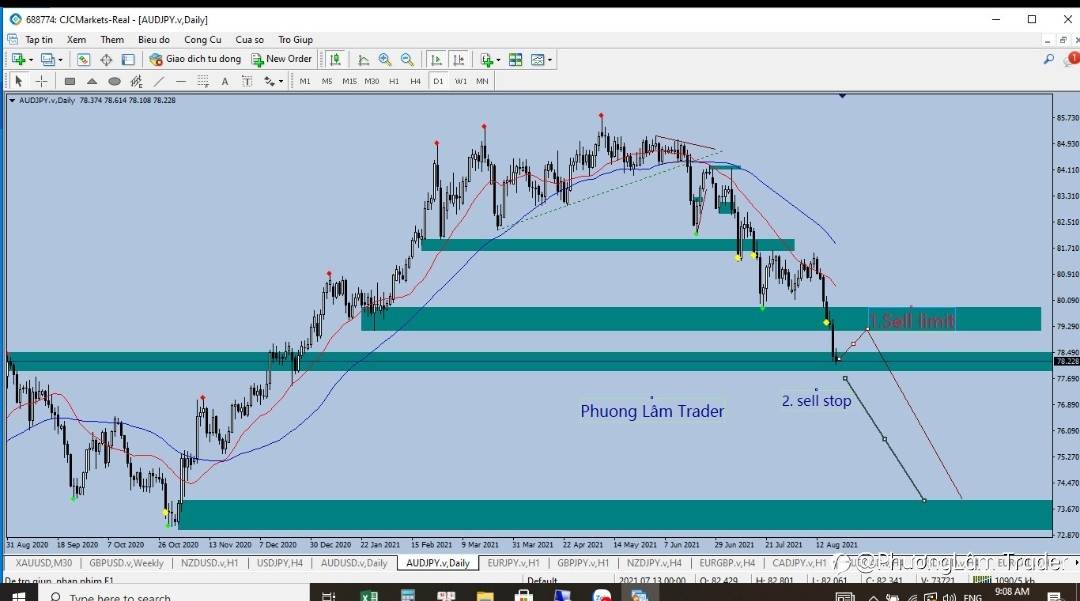
Task: Toggle Giao dich tu dong auto trading
Action: (x=196, y=59)
